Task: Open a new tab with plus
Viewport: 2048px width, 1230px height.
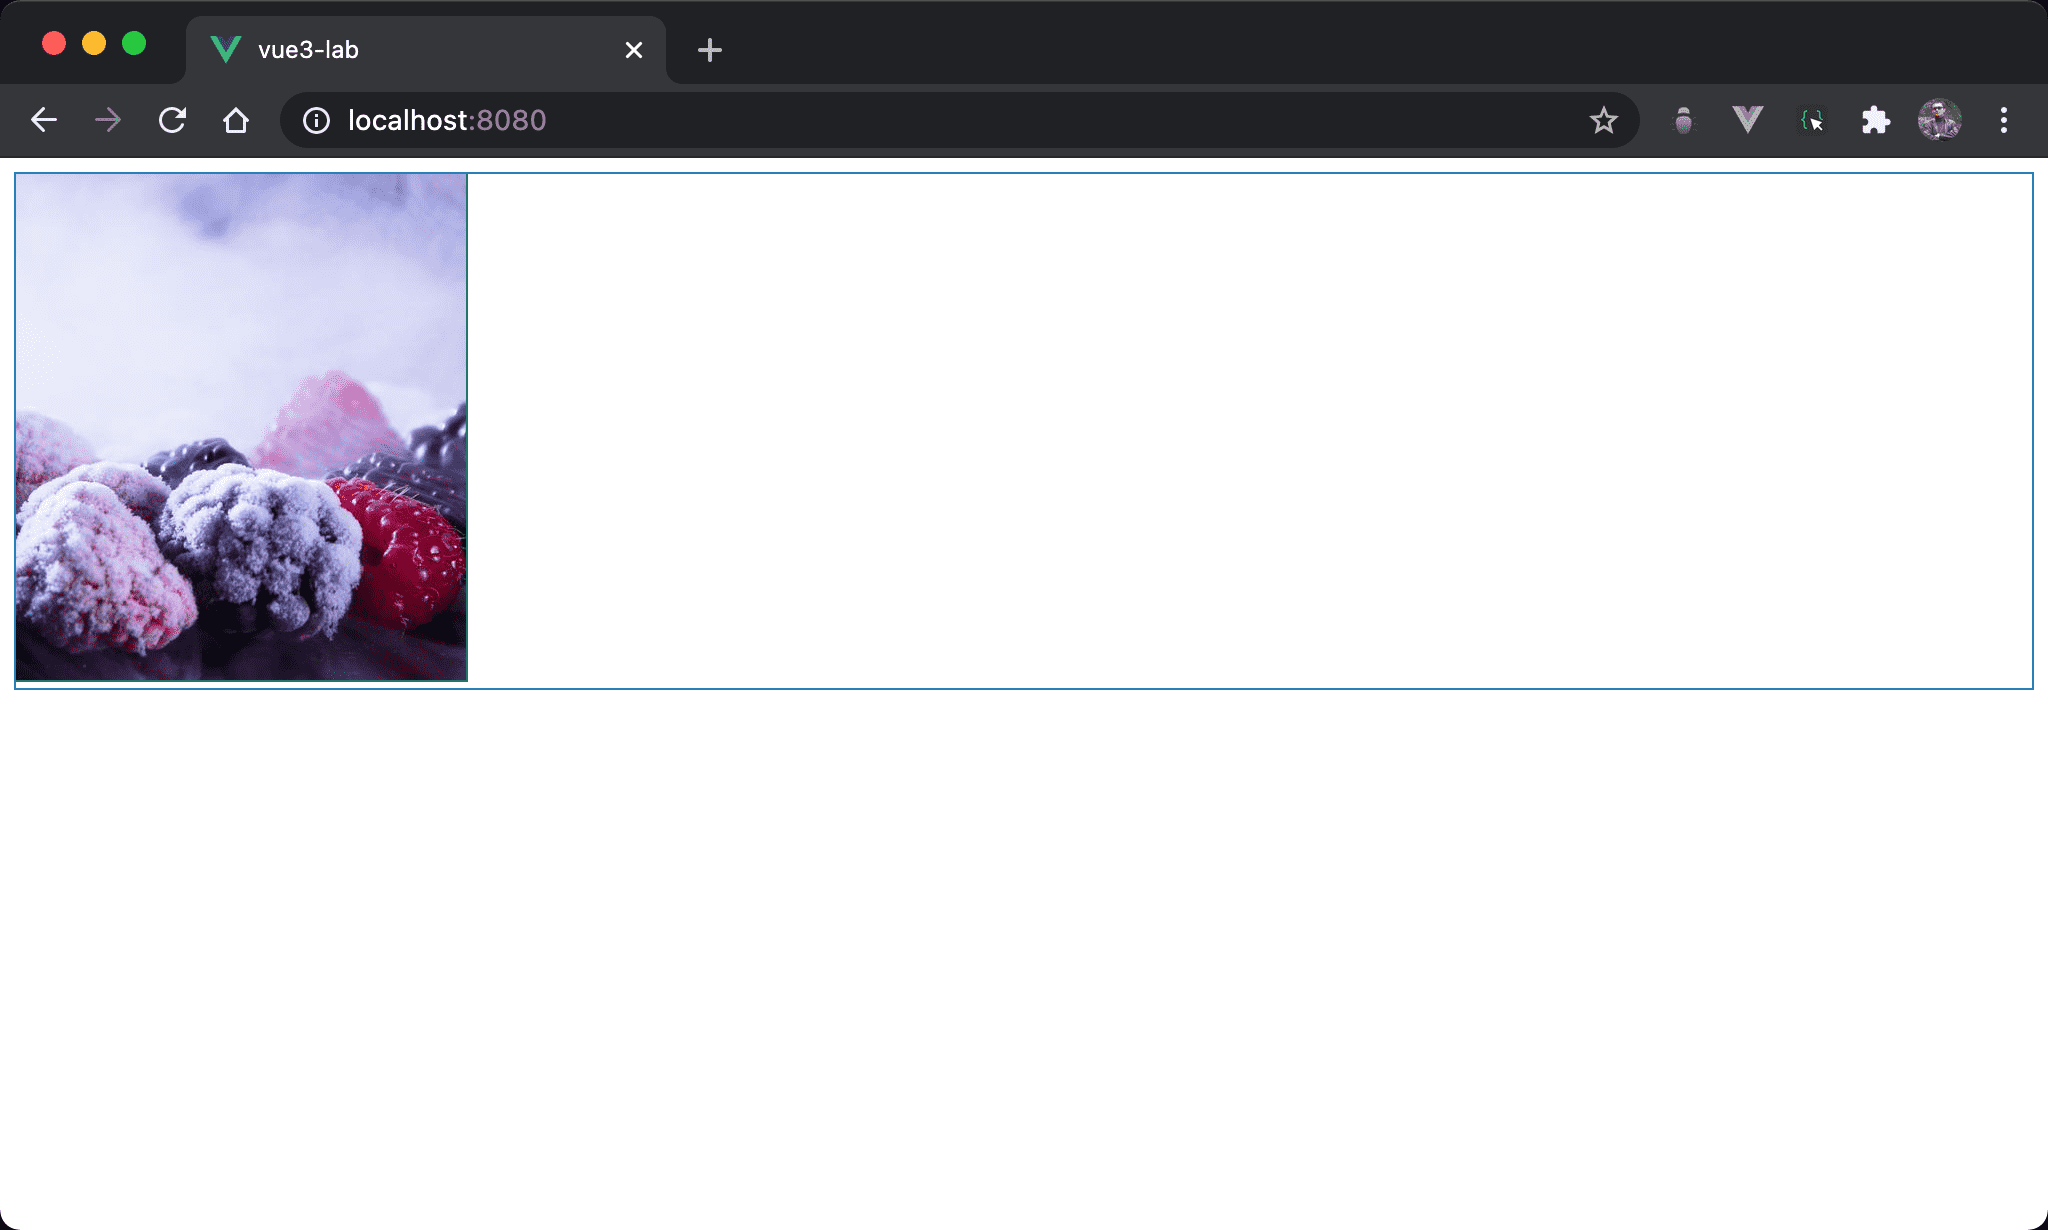Action: (x=710, y=50)
